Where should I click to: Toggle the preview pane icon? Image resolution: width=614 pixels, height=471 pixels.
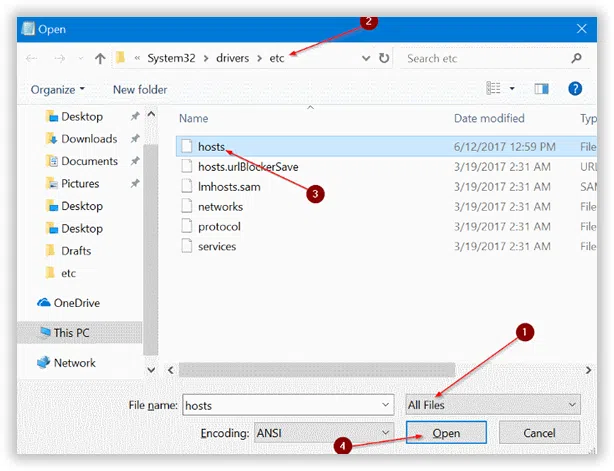coord(542,89)
